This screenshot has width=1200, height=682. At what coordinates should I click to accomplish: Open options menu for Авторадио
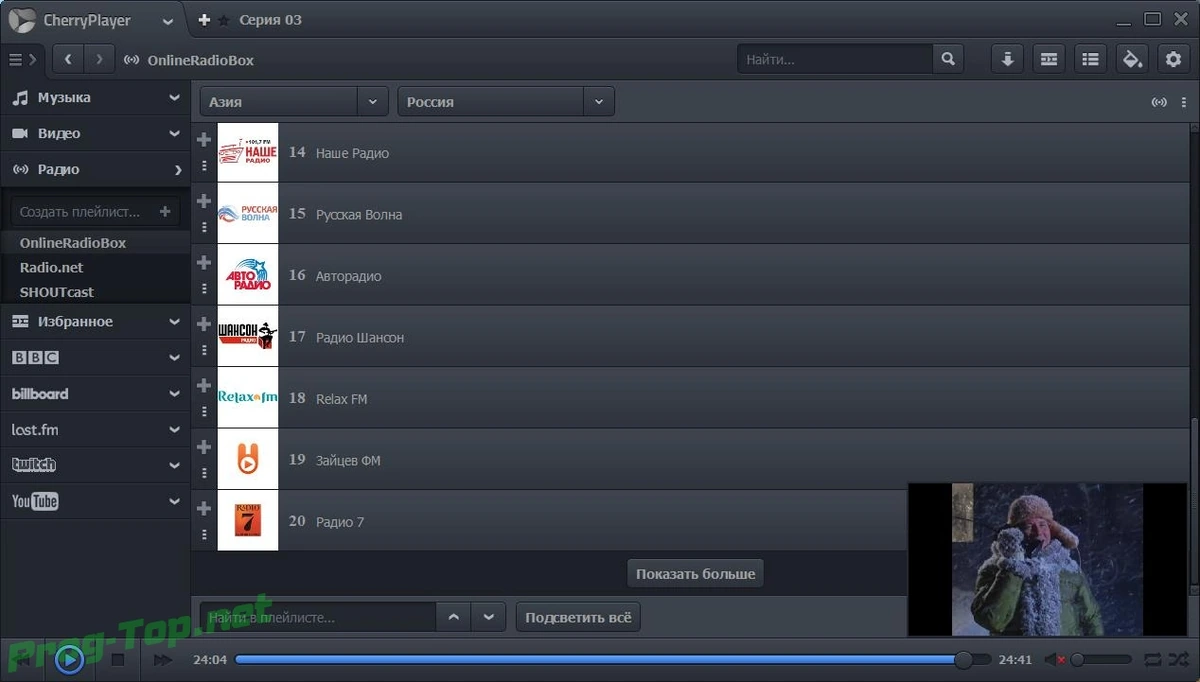point(204,289)
